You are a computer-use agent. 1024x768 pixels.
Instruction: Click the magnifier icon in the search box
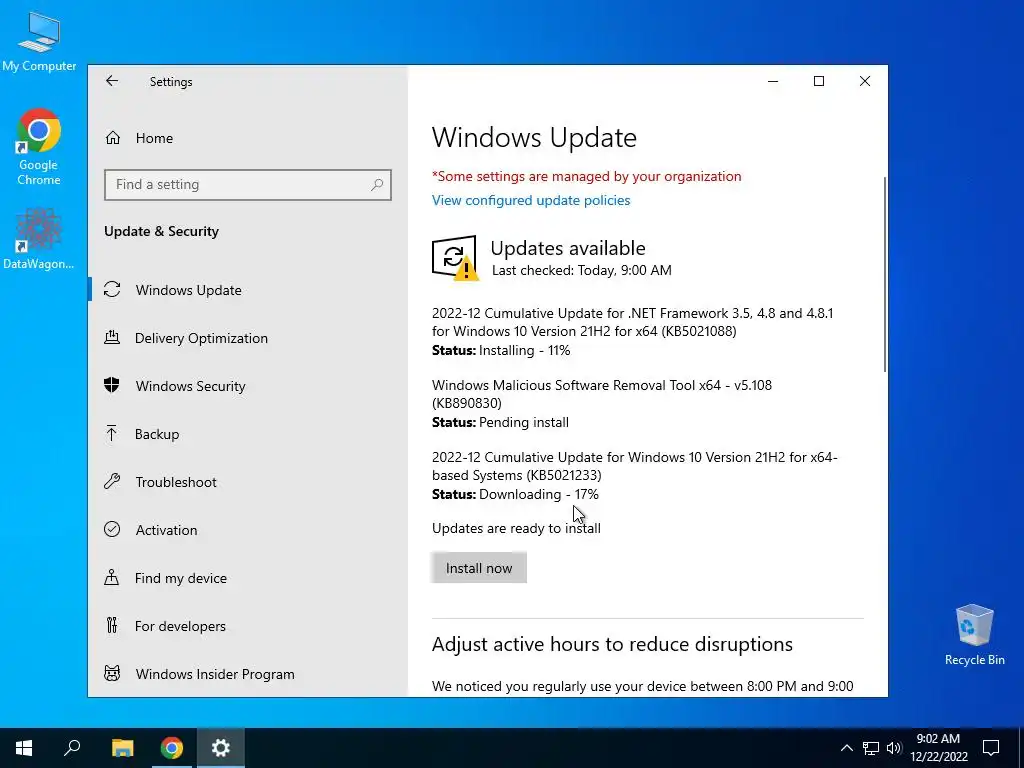(377, 185)
